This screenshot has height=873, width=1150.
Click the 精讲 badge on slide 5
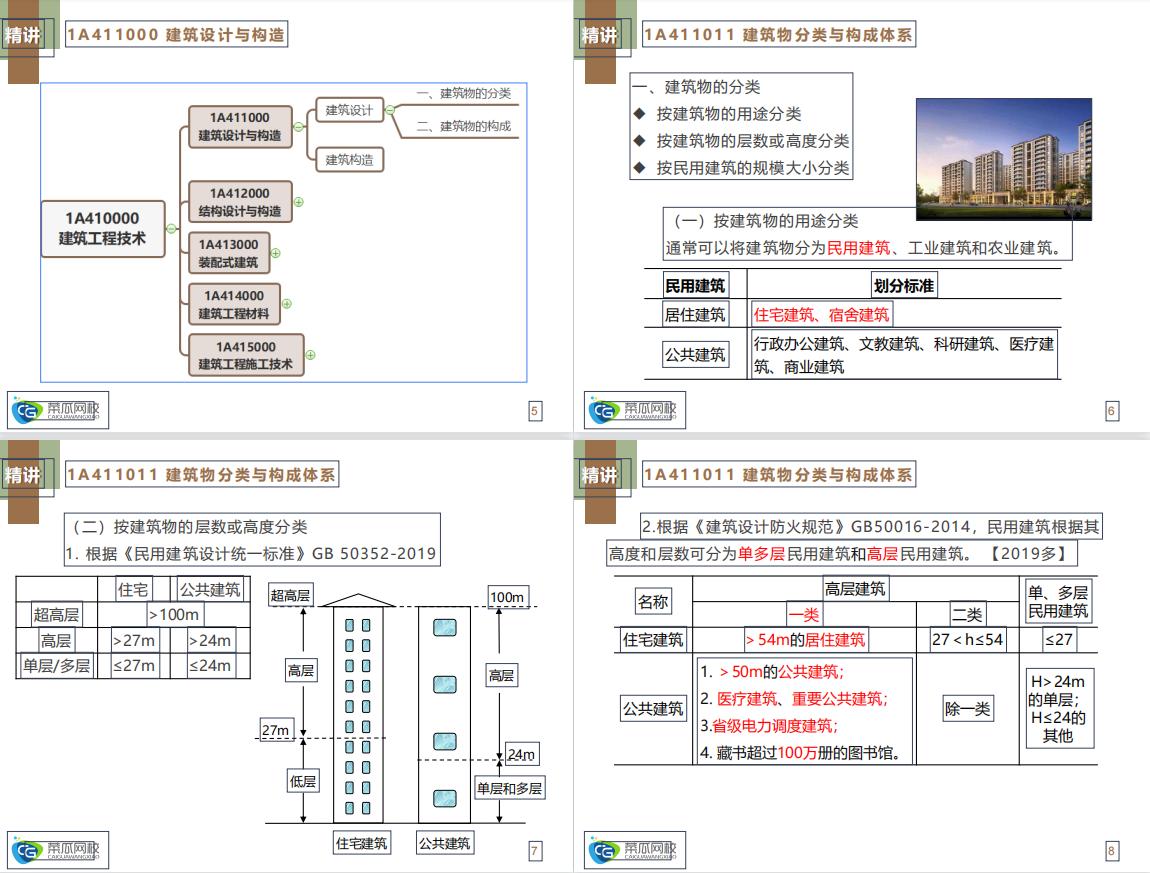(x=23, y=33)
